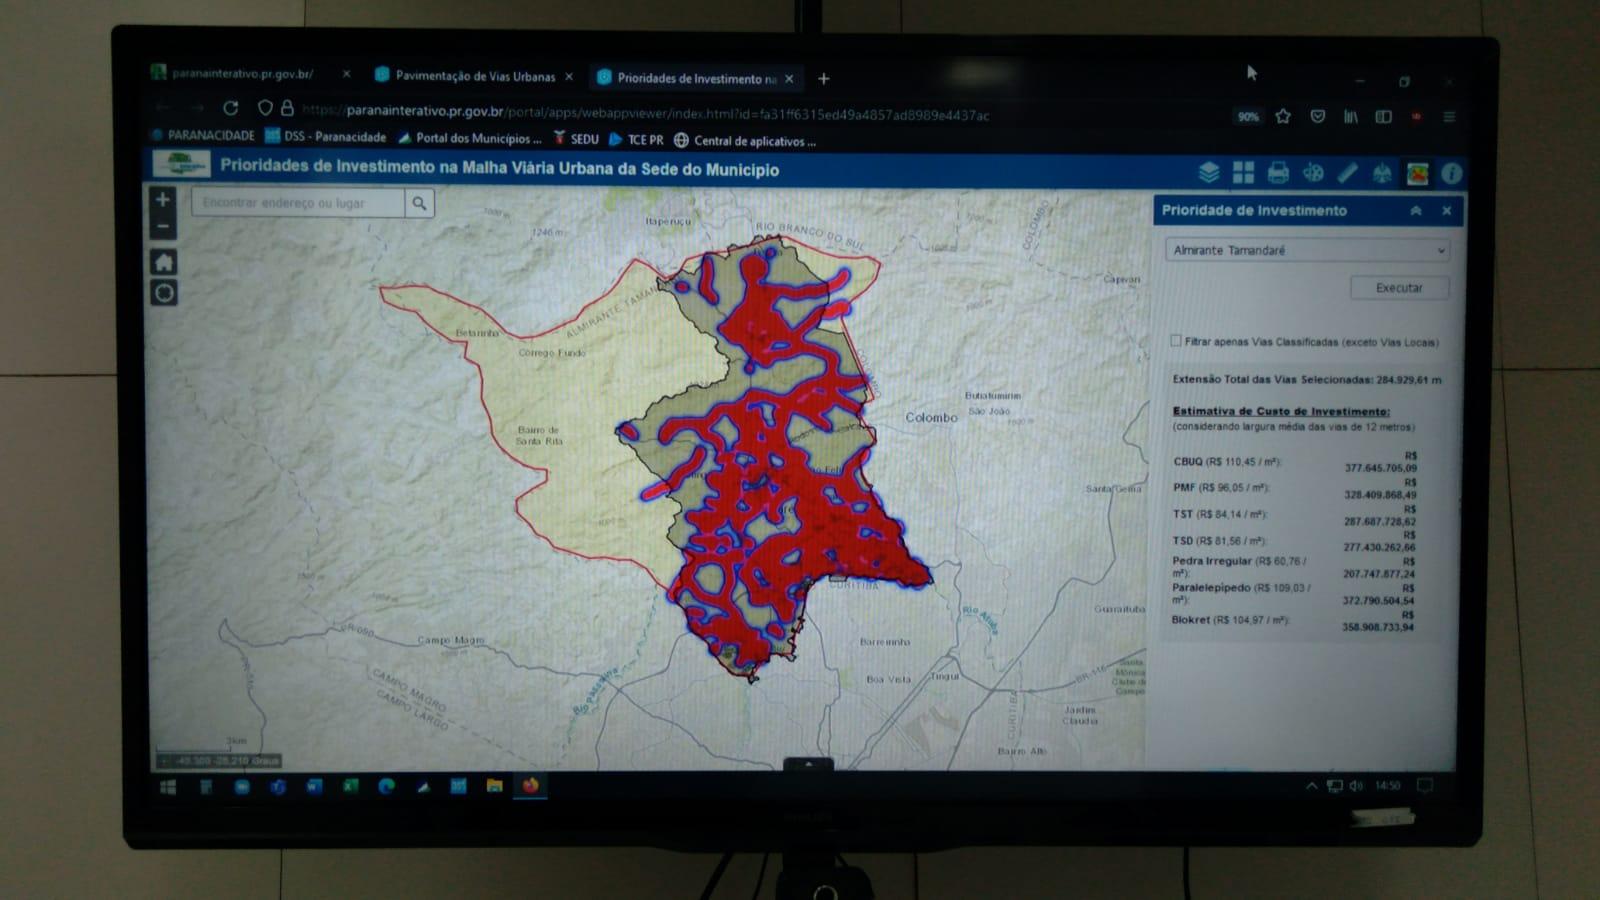
Task: Return map to home extent
Action: 164,263
